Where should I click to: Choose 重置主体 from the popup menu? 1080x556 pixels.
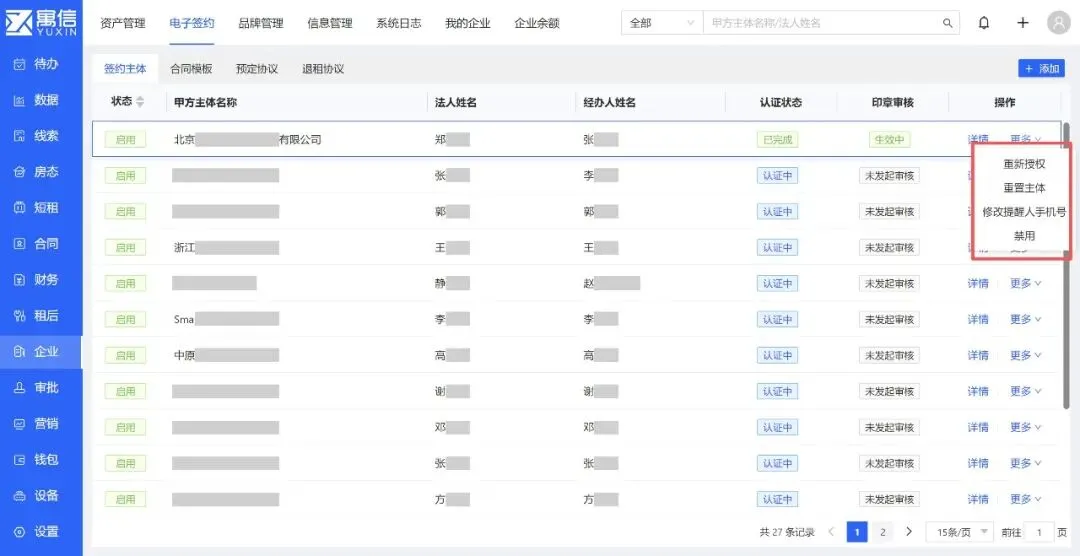point(1024,187)
